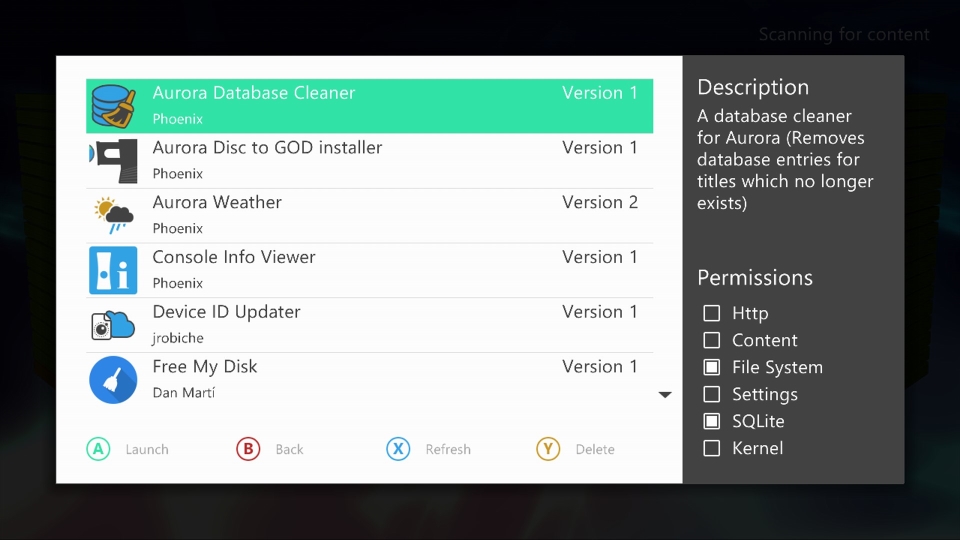
Task: Click the scroll-down arrow below the list
Action: [665, 395]
